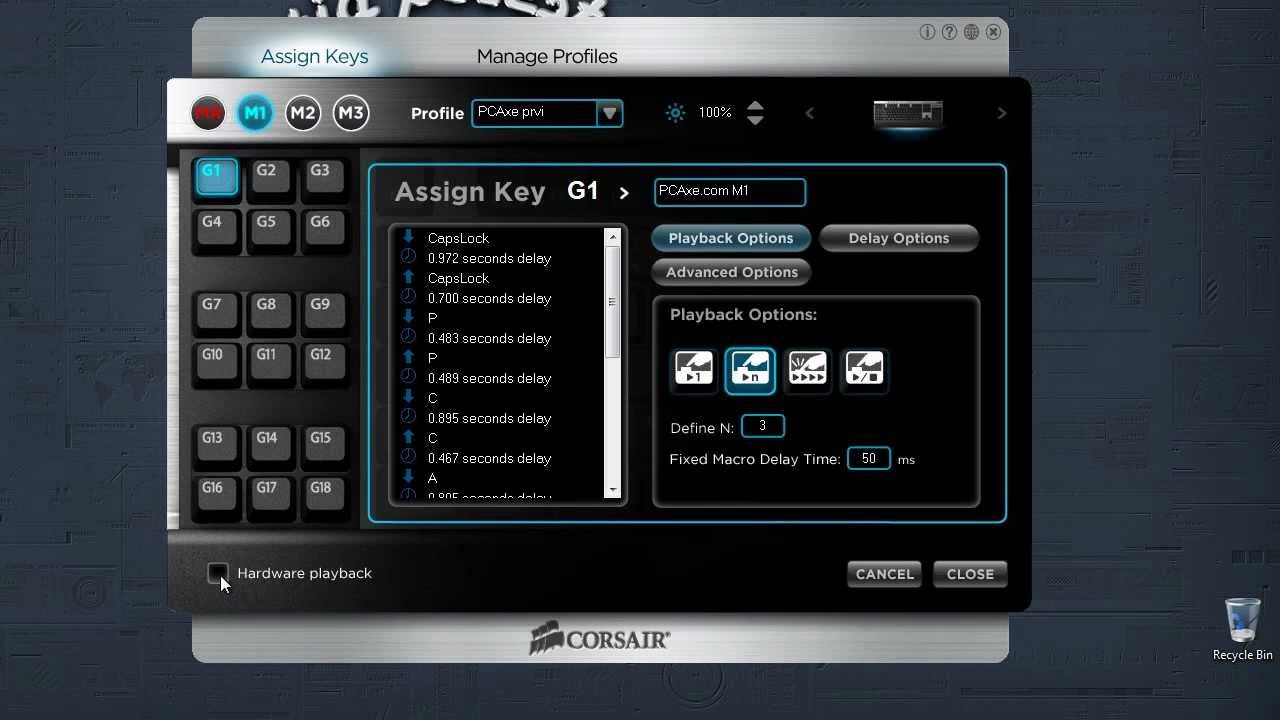This screenshot has height=720, width=1280.
Task: Select the G8 macro key
Action: [271, 311]
